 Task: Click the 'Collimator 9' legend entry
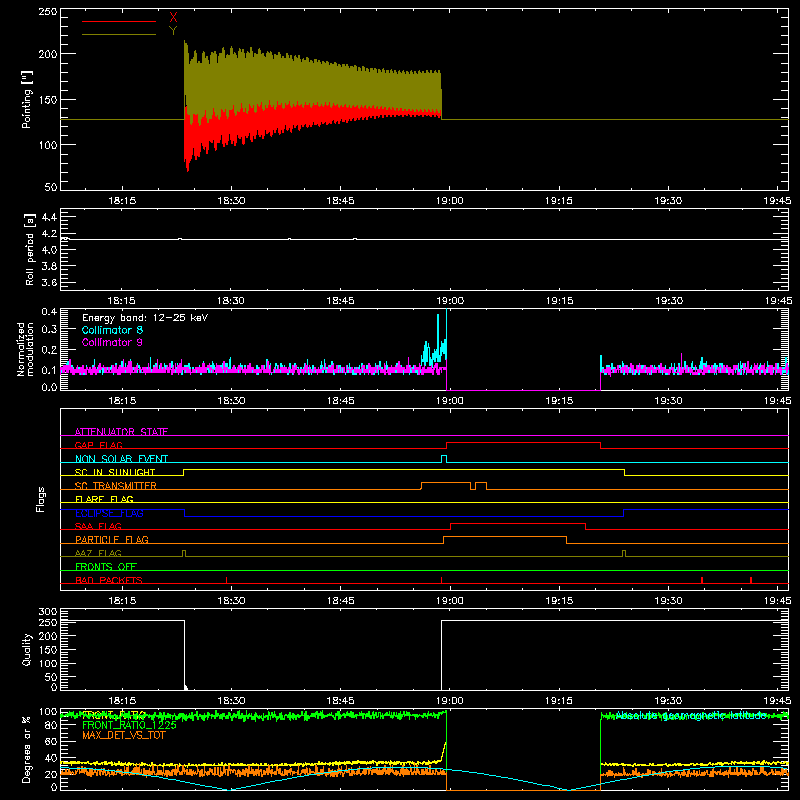pos(112,342)
